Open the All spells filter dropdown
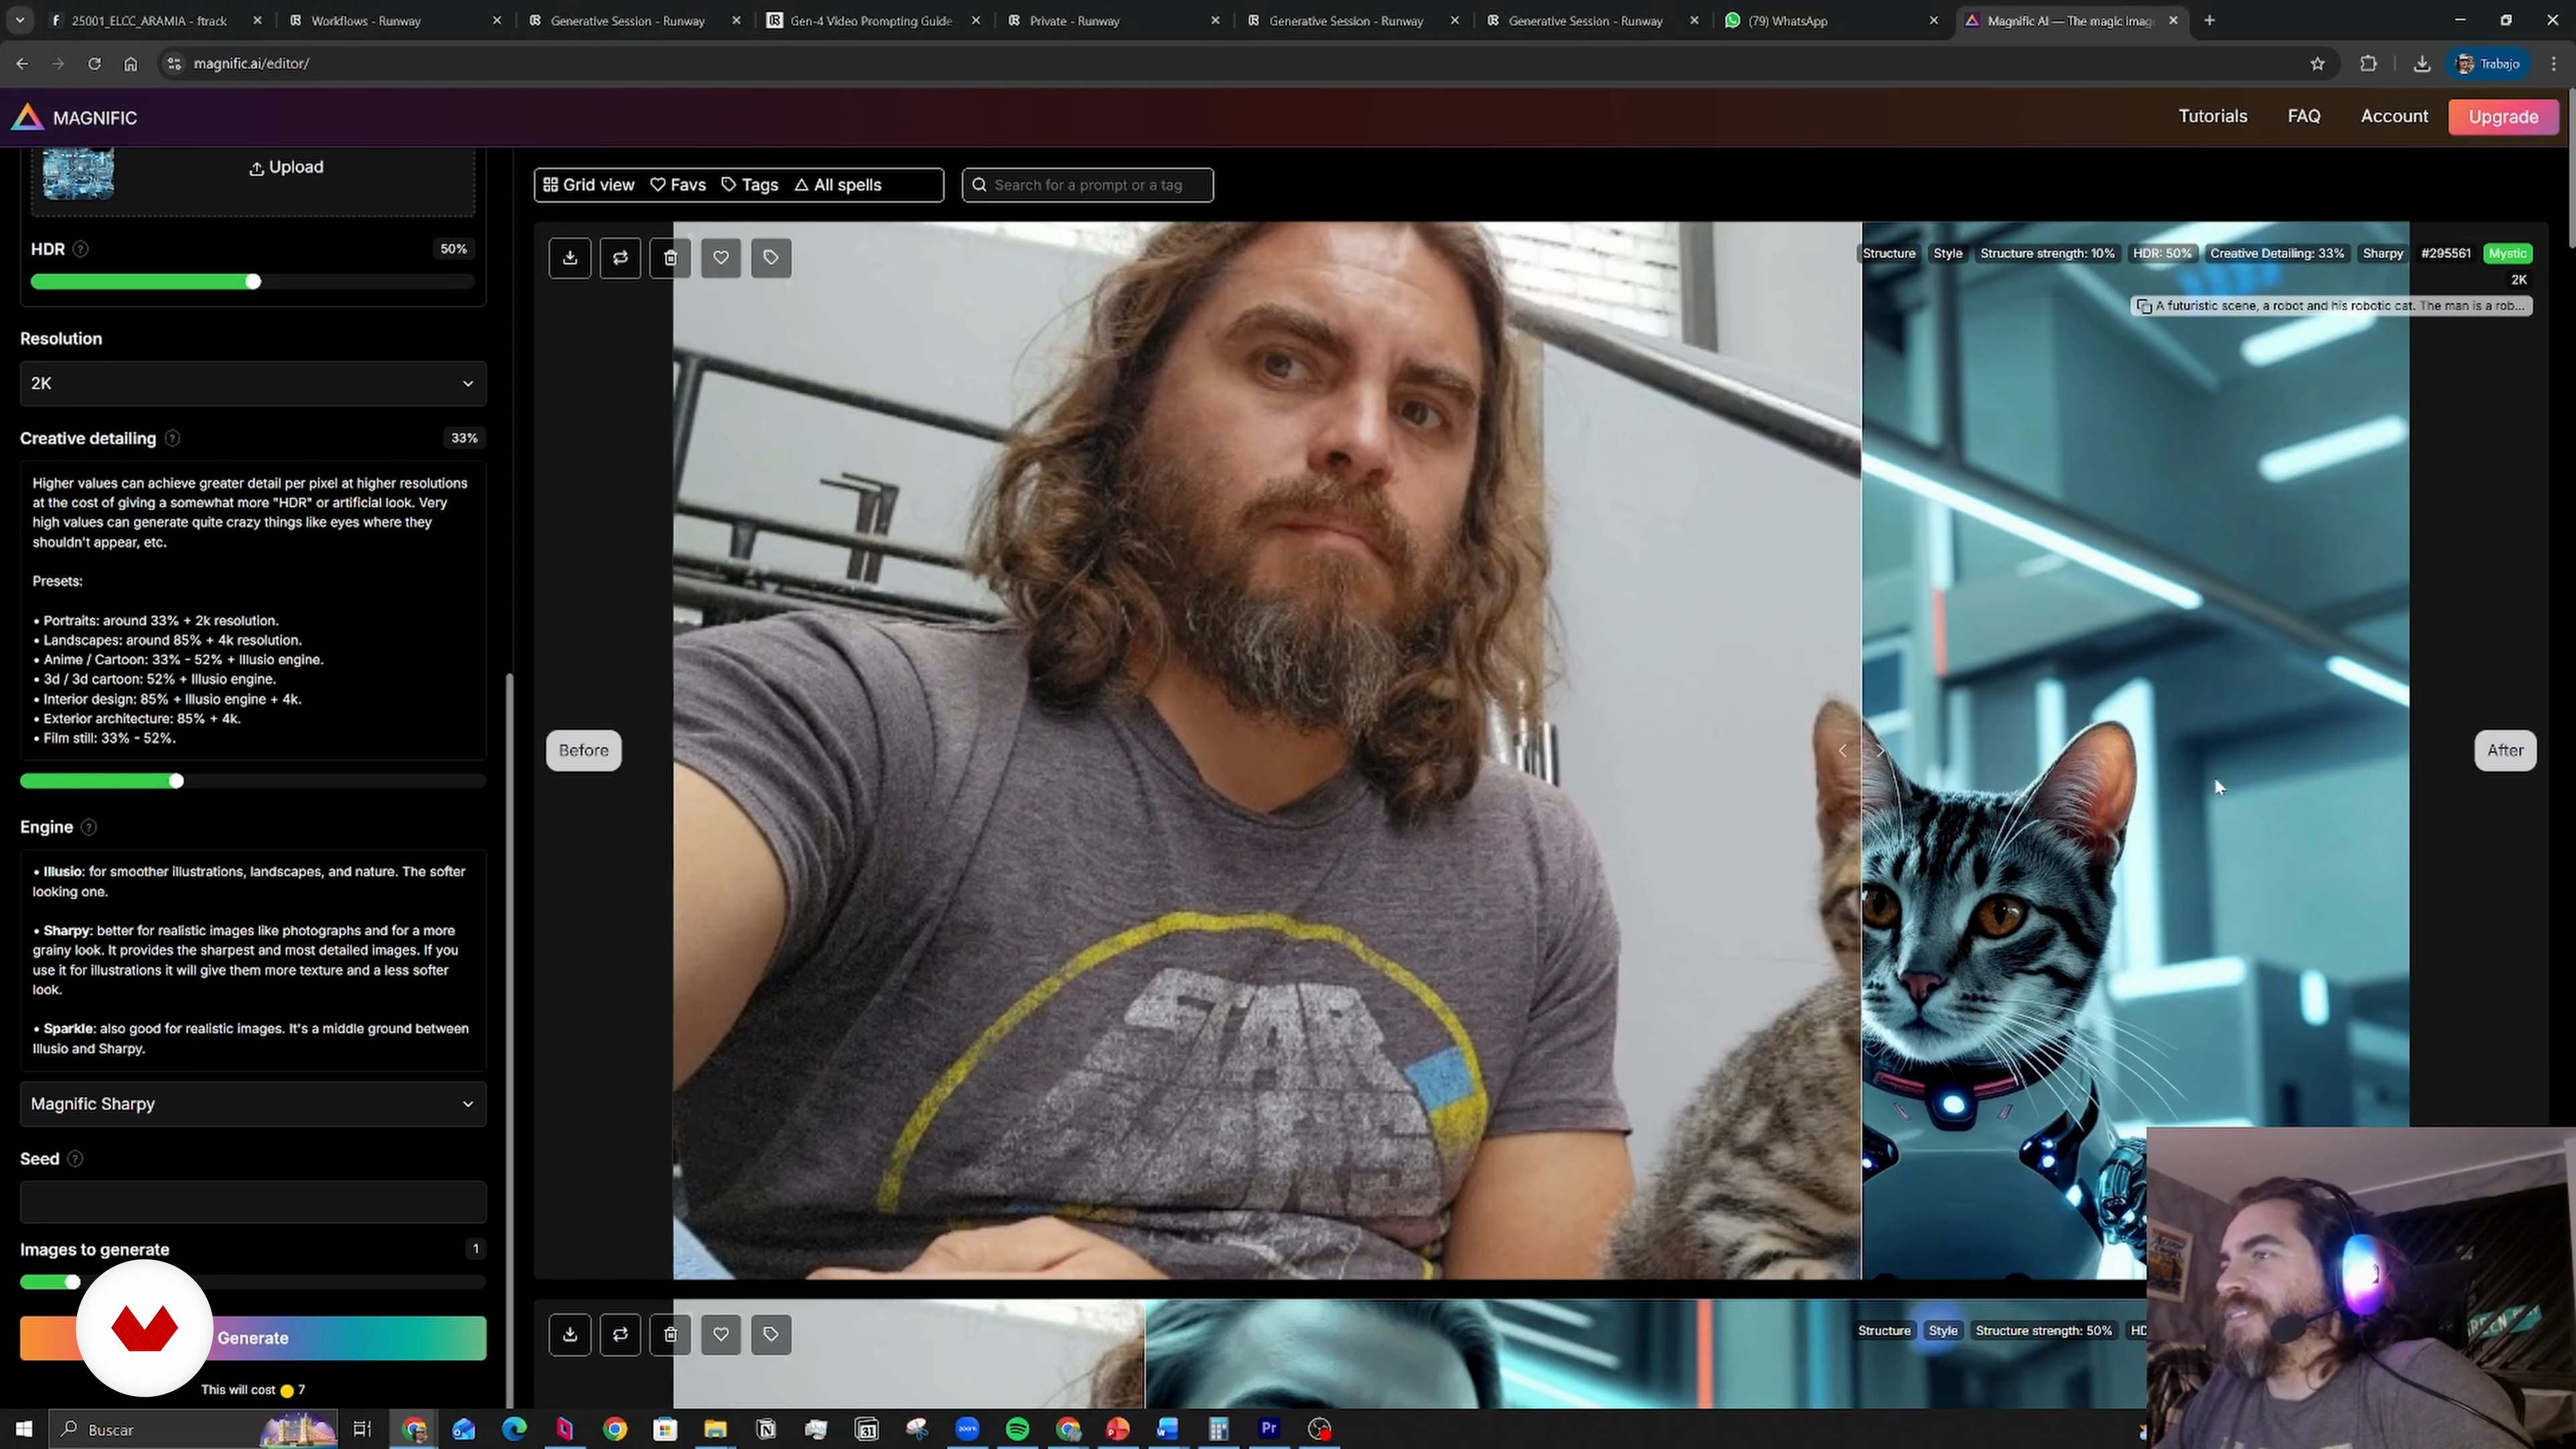The width and height of the screenshot is (2576, 1449). [x=838, y=185]
